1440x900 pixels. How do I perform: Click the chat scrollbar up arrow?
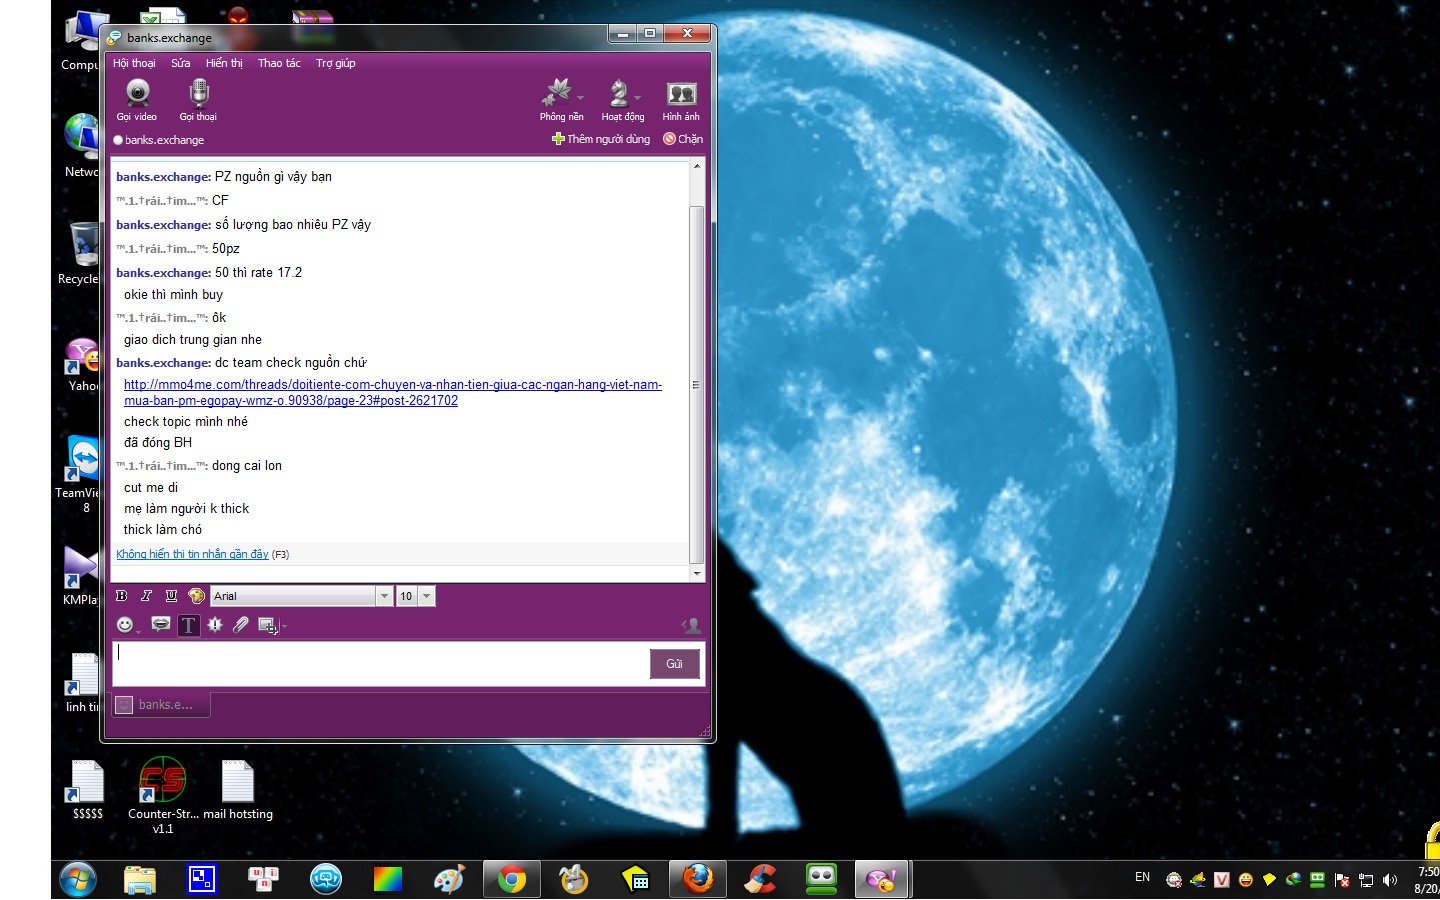pyautogui.click(x=696, y=166)
